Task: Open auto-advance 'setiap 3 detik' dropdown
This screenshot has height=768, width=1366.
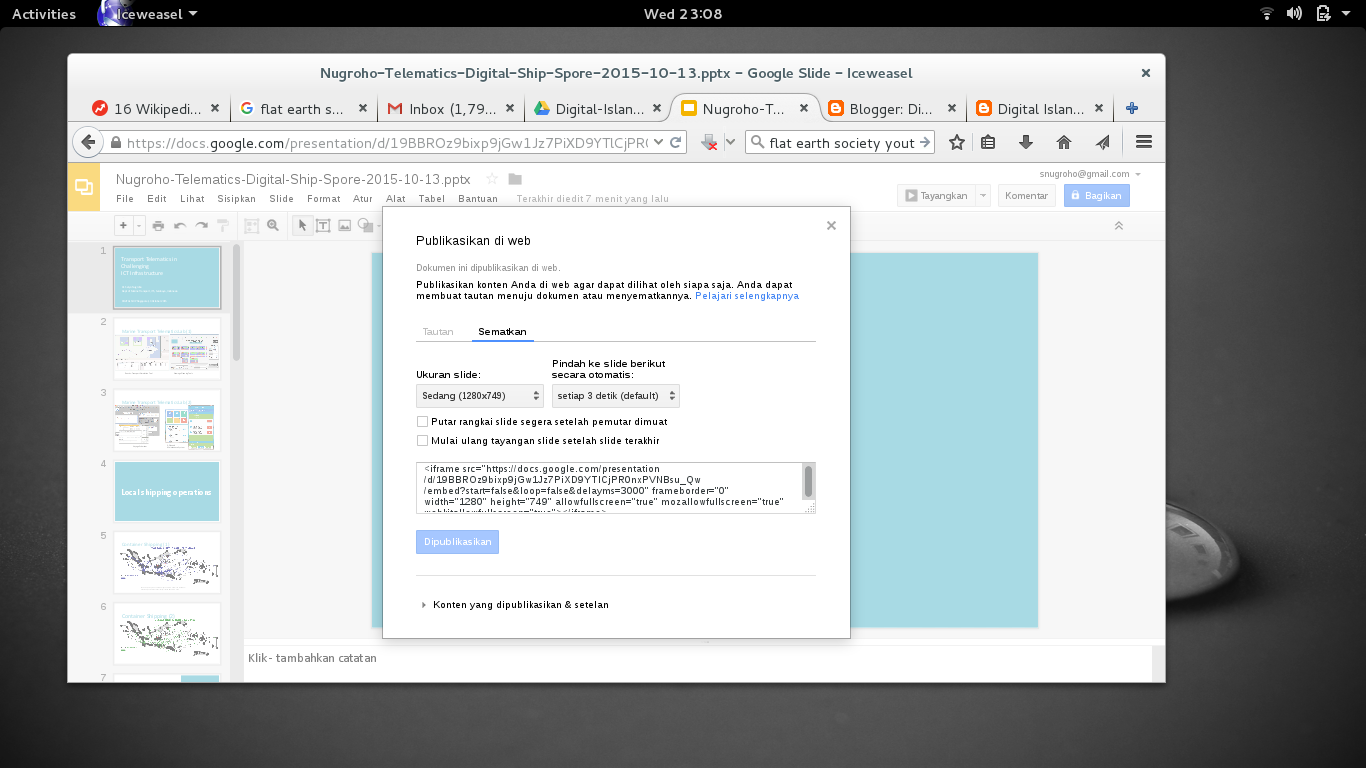Action: click(x=616, y=396)
